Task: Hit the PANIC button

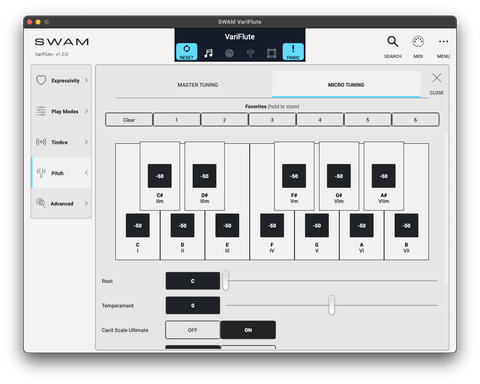Action: (293, 52)
